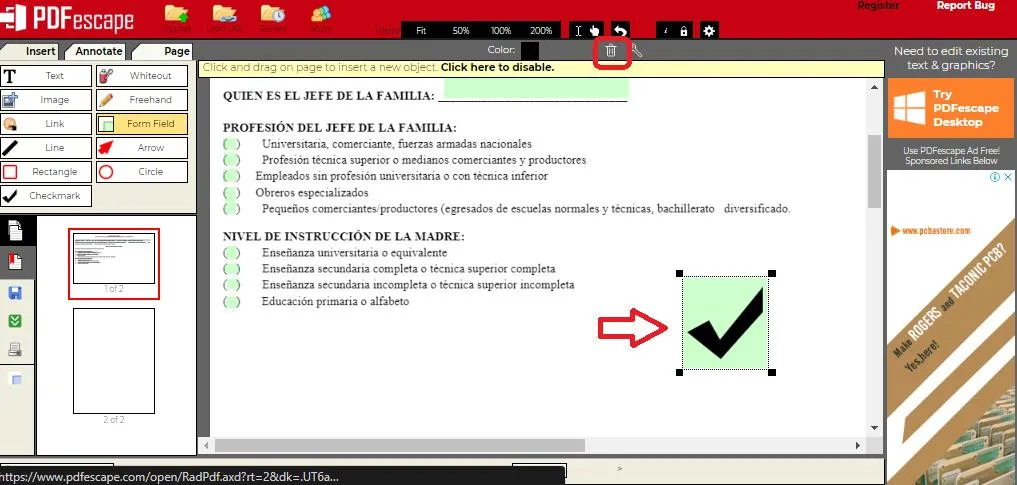This screenshot has width=1017, height=485.
Task: Set view zoom to Fit
Action: pos(421,30)
